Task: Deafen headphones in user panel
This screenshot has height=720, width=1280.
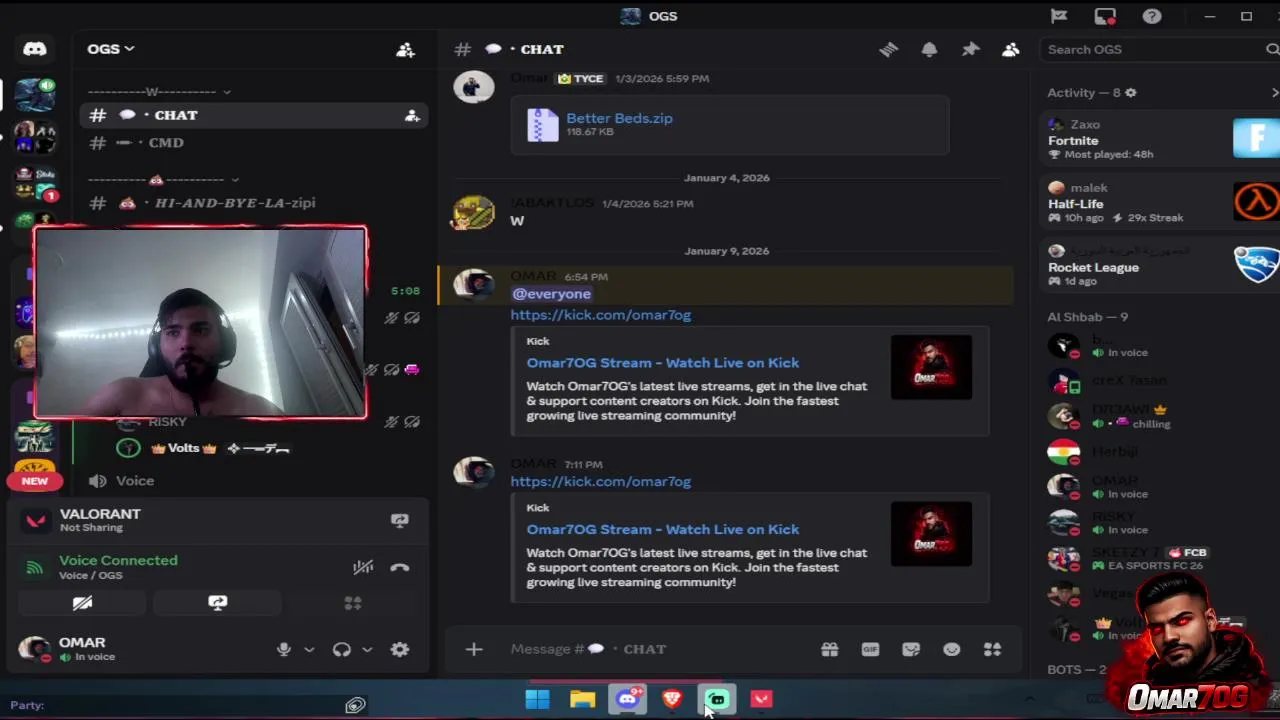Action: point(342,649)
